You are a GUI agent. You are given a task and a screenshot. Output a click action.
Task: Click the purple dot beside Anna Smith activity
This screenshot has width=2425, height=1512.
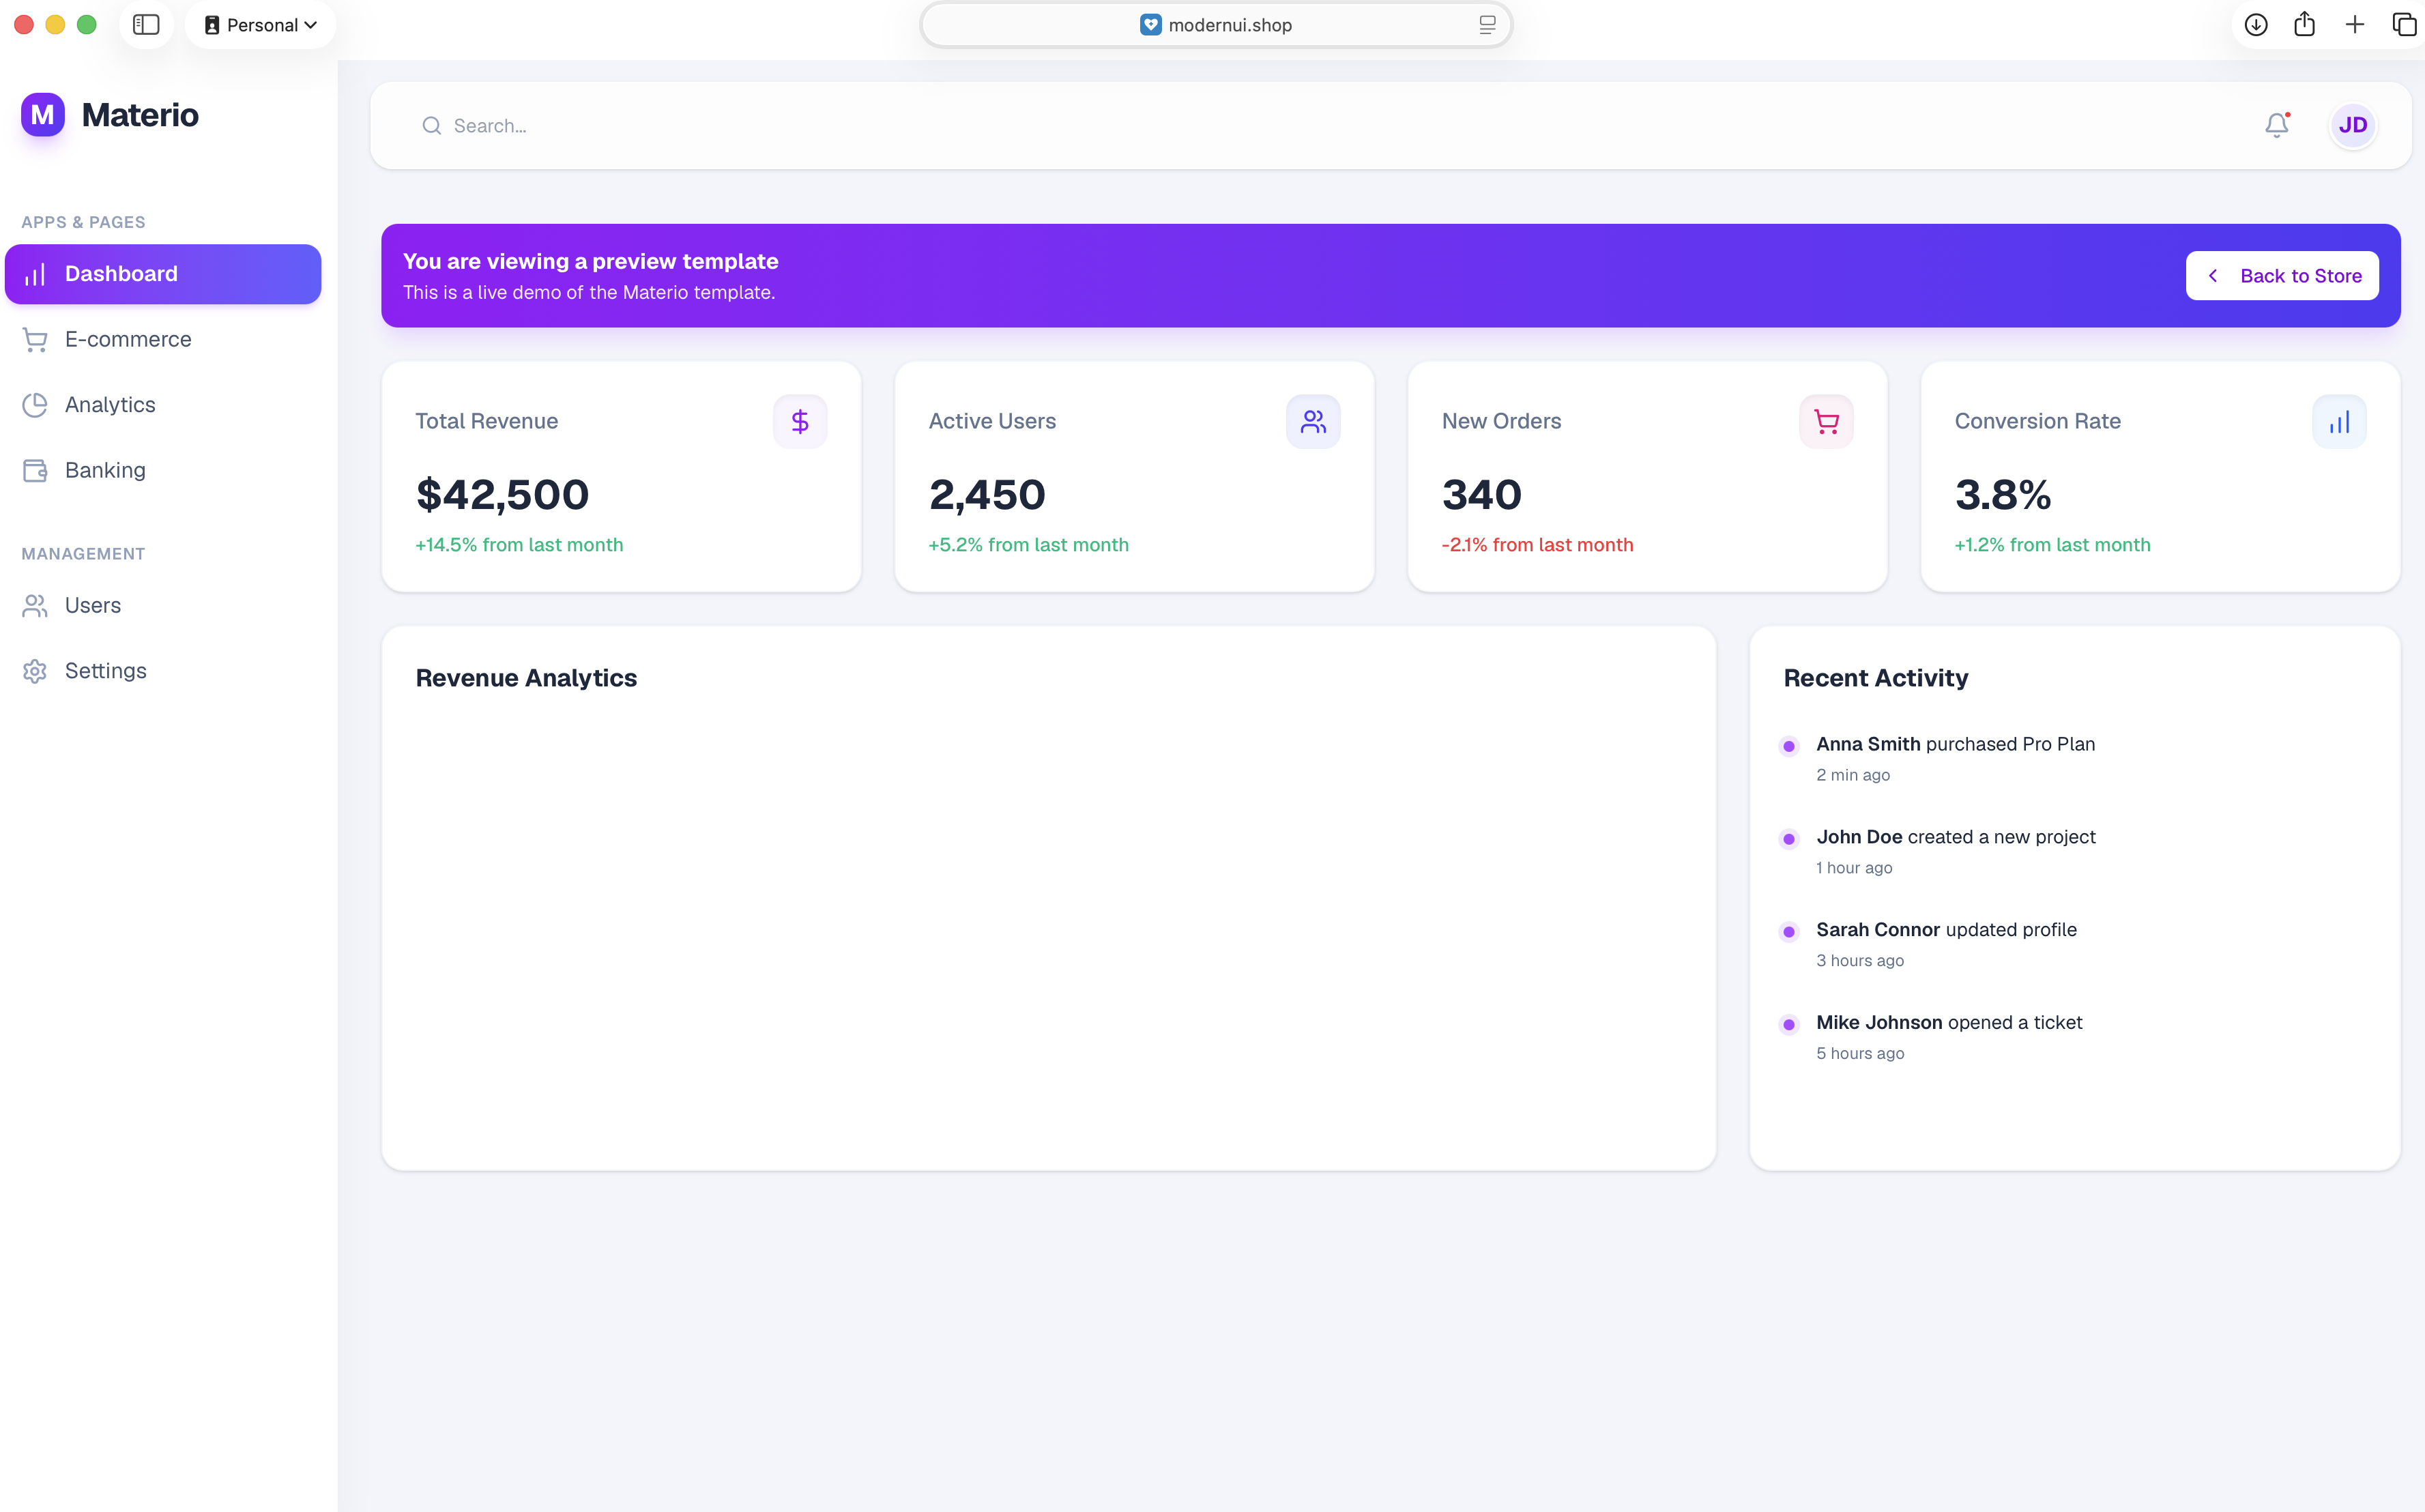pyautogui.click(x=1789, y=746)
